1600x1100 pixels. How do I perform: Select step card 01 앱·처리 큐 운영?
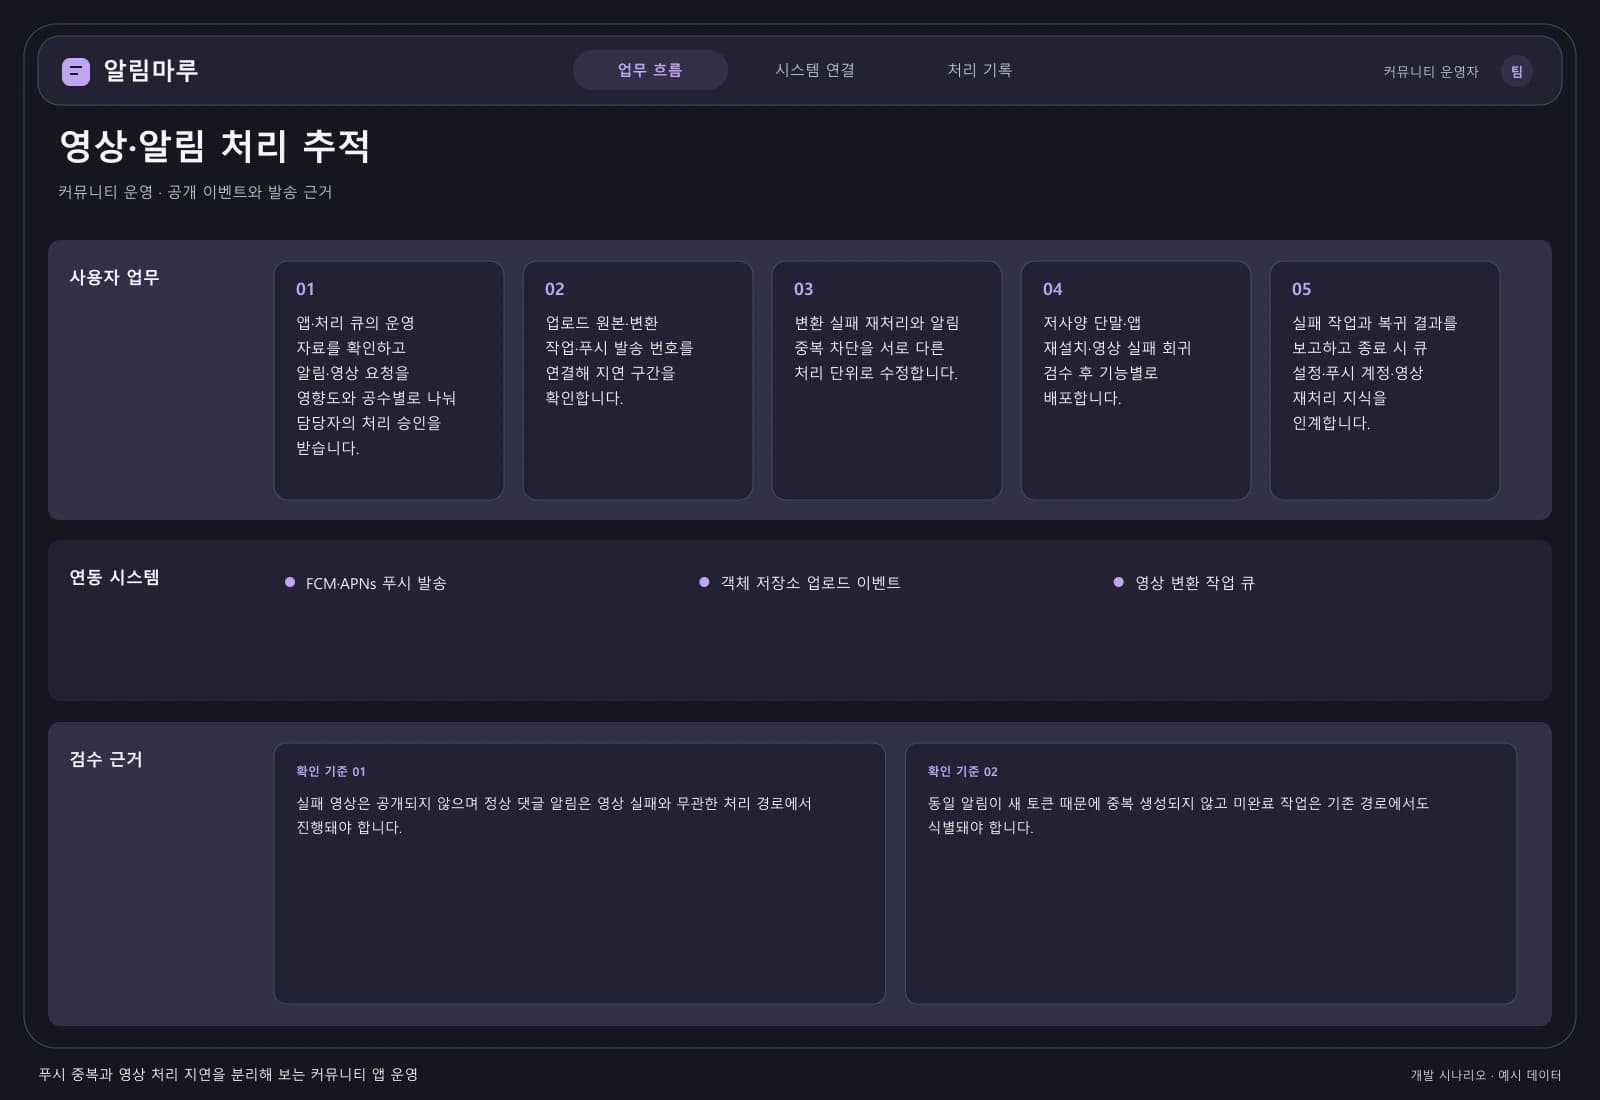[389, 380]
